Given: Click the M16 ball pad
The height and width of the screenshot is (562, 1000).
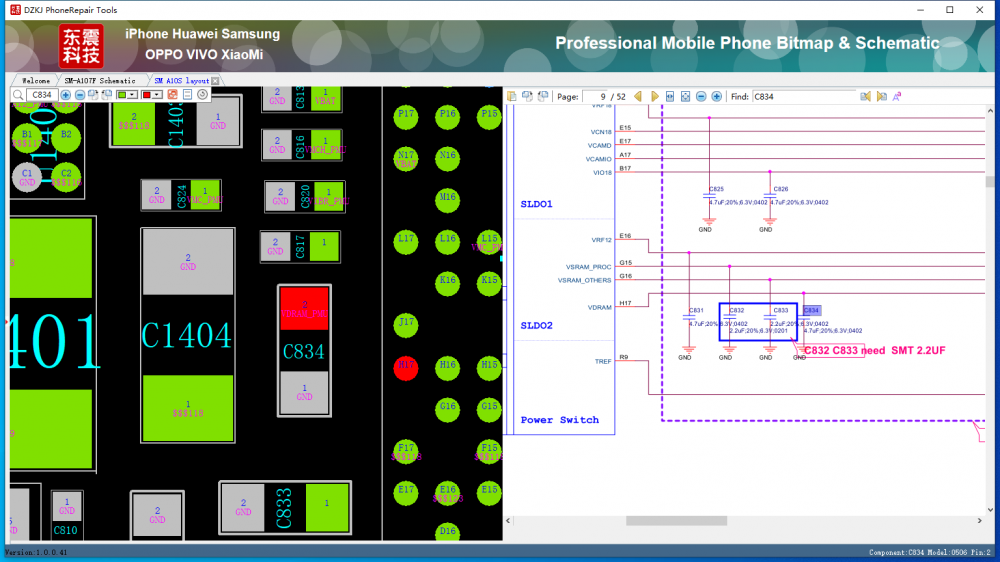Looking at the screenshot, I should [x=447, y=200].
